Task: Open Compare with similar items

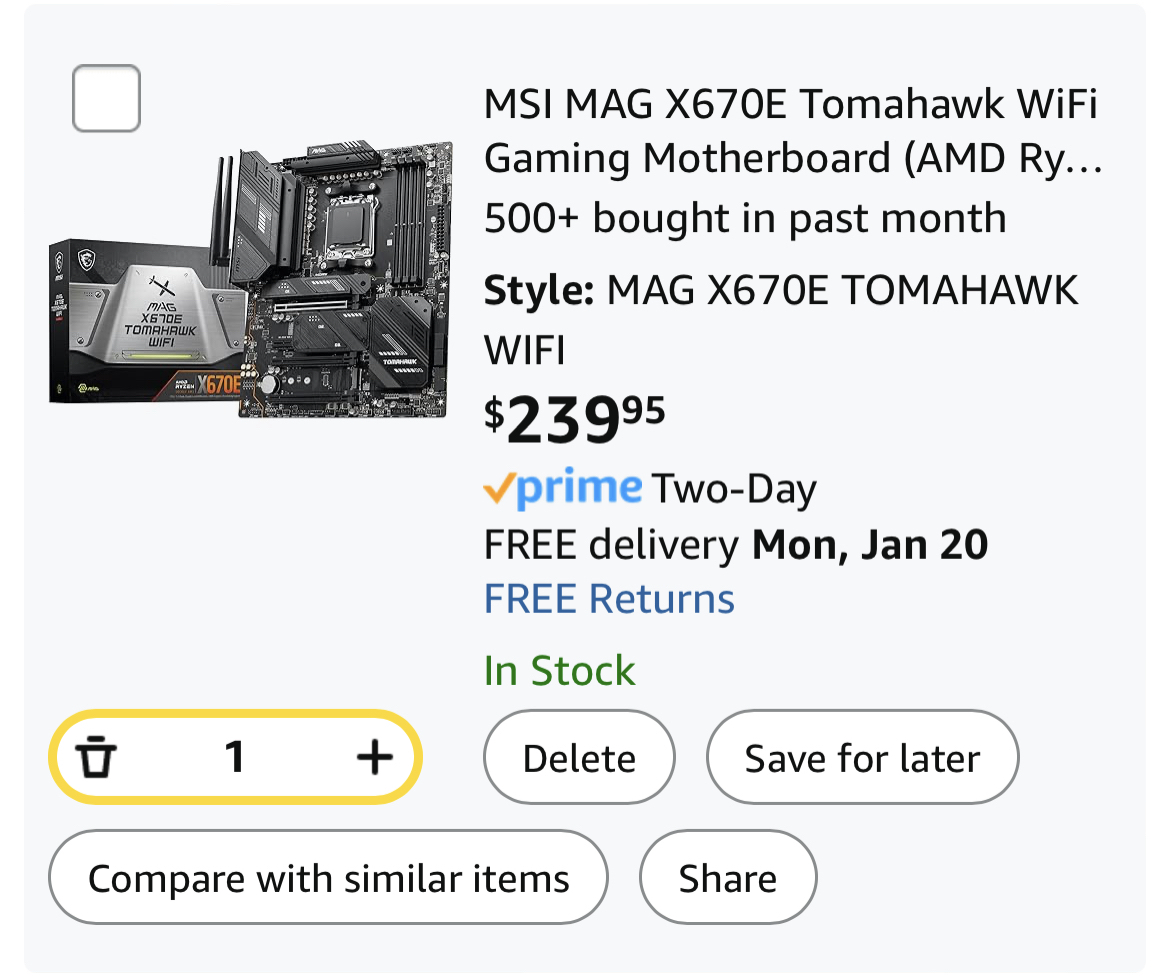Action: pyautogui.click(x=328, y=876)
